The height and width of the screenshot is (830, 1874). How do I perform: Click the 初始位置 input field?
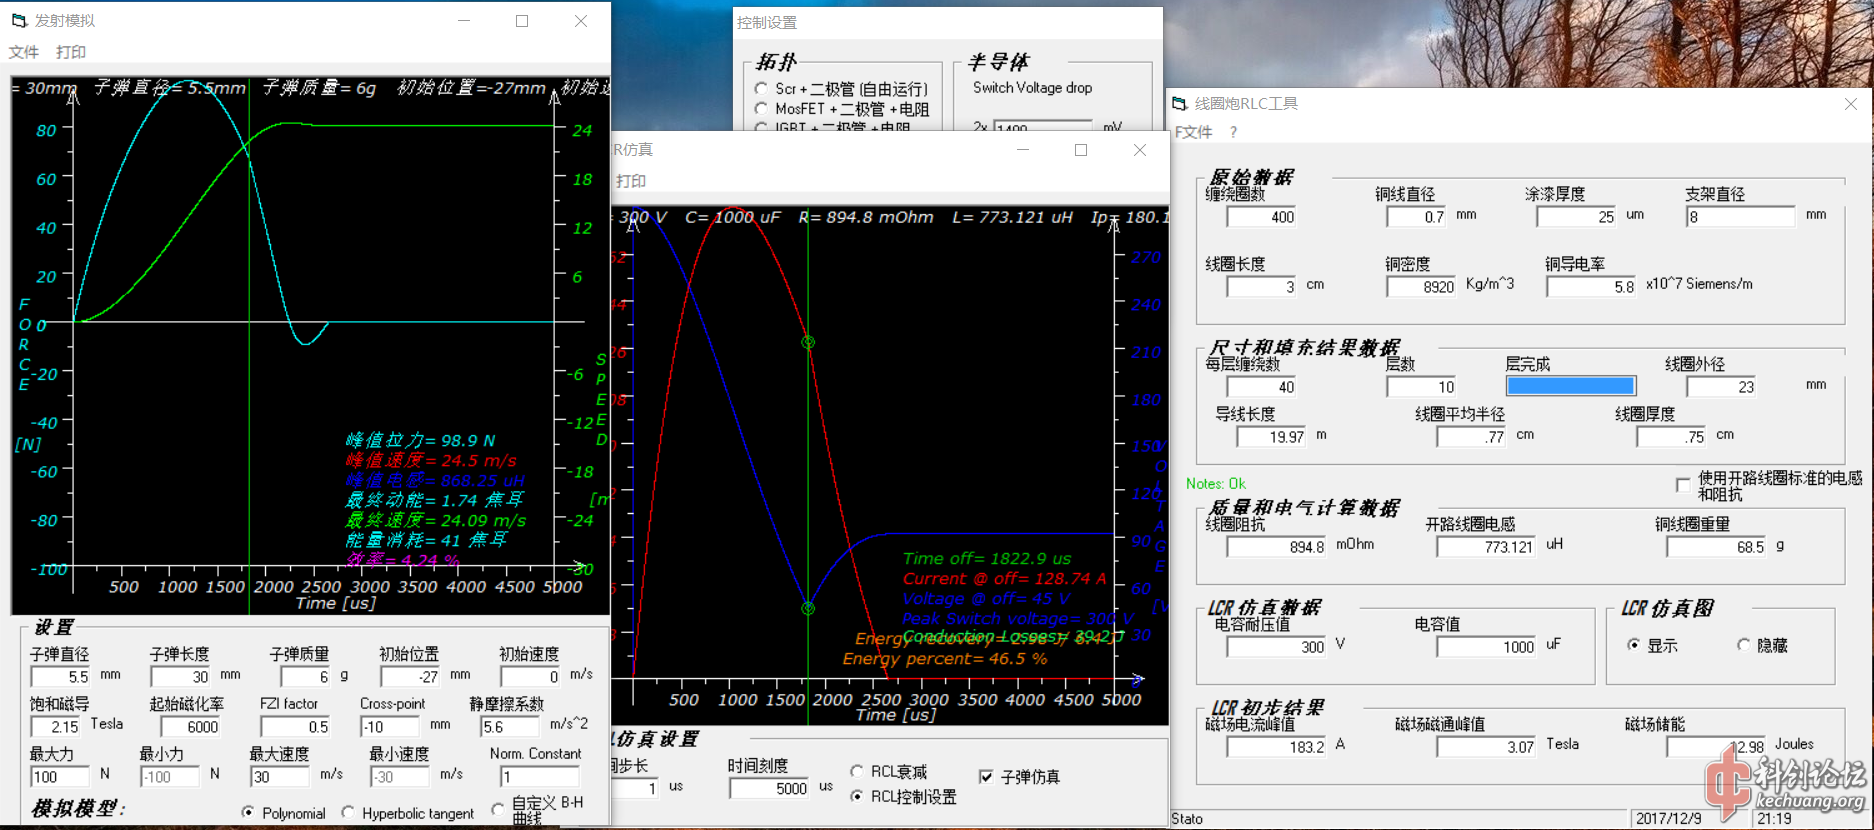410,677
